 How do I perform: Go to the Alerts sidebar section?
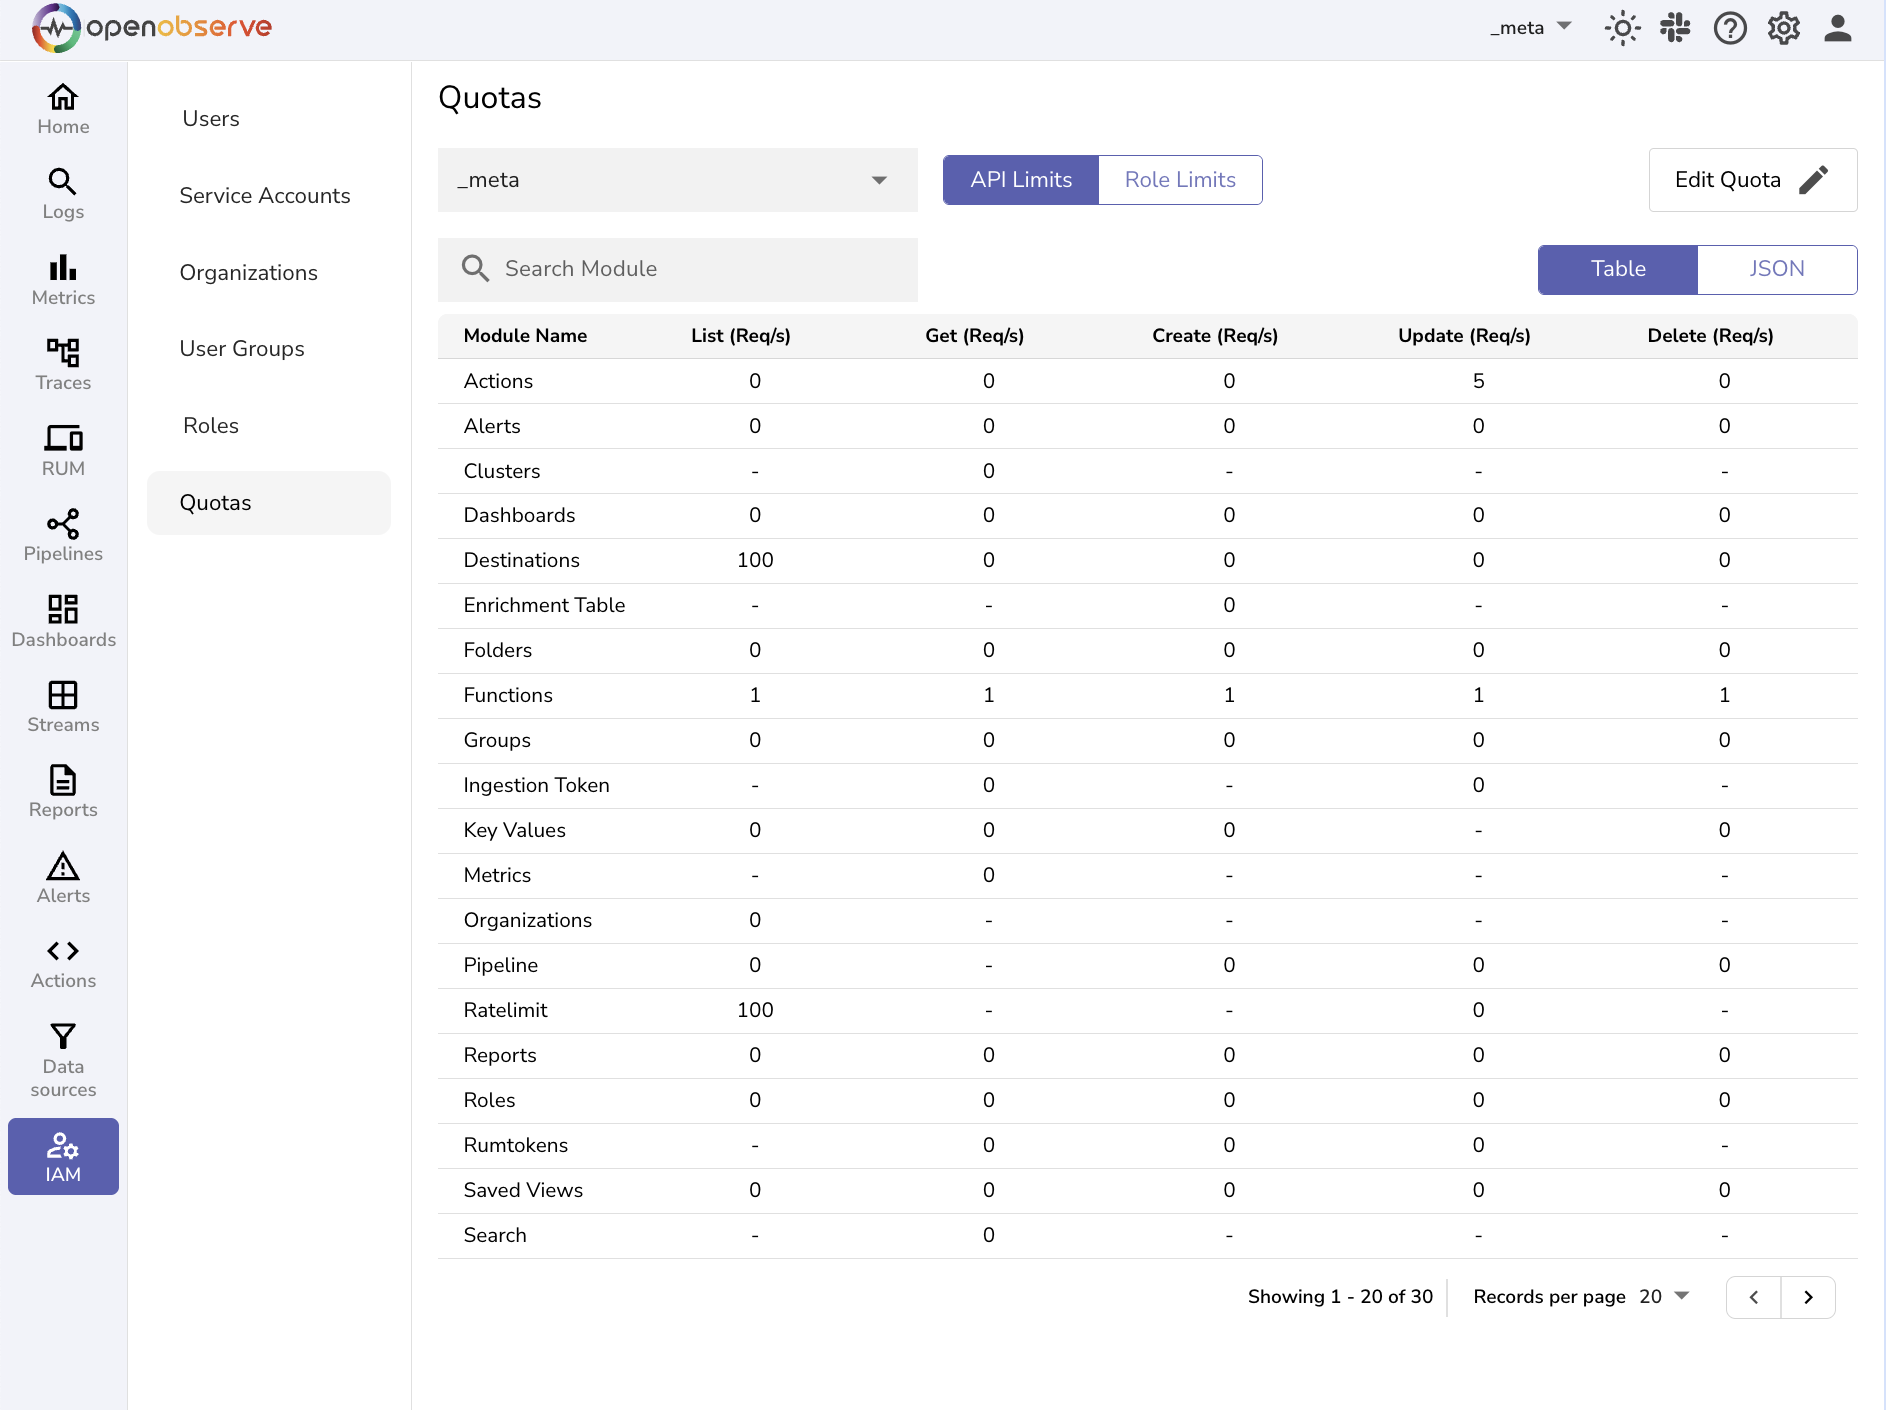point(63,878)
